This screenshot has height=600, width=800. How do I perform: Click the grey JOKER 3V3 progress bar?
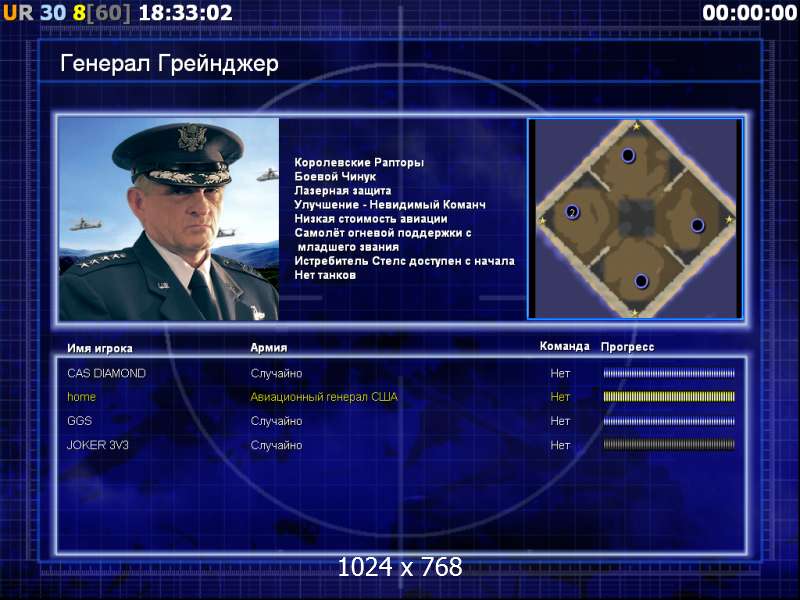click(x=669, y=445)
